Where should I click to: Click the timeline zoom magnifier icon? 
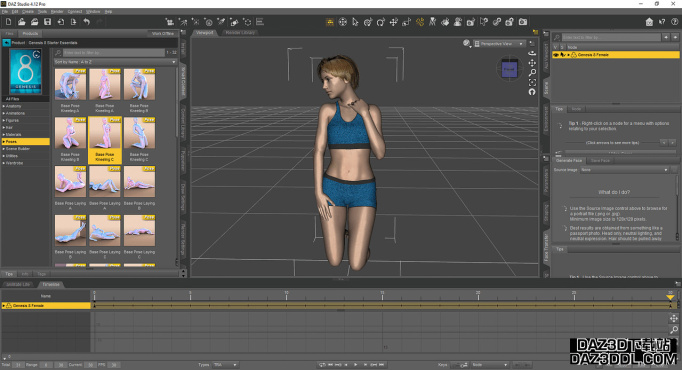(674, 330)
